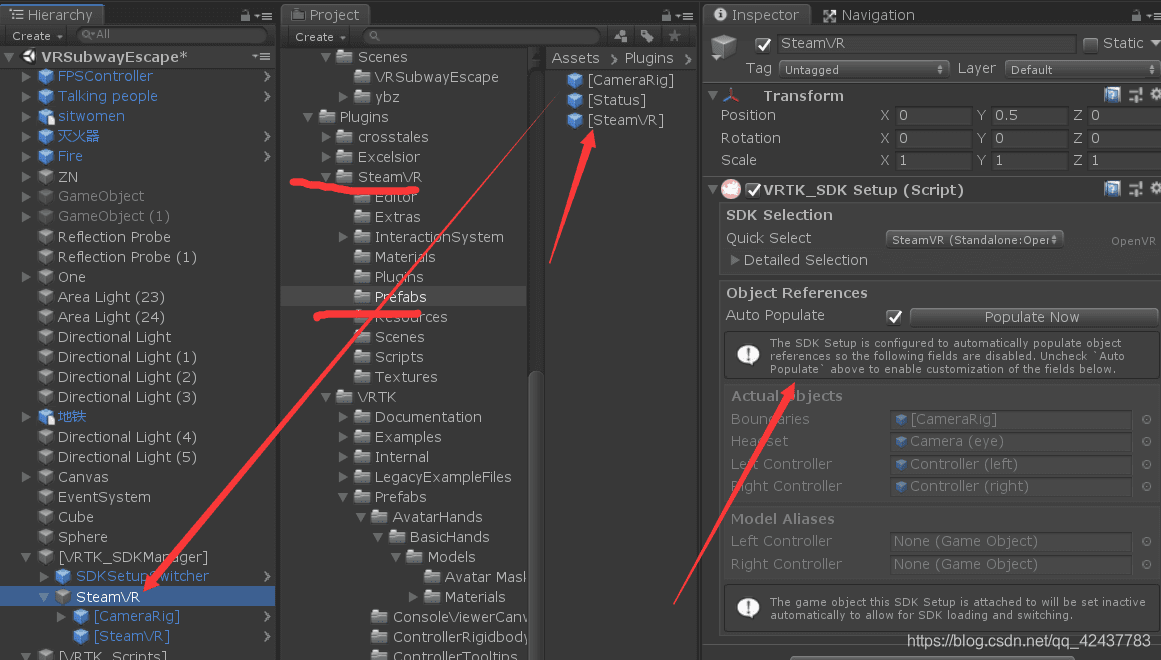Open prefab arrow on Talking people row
The width and height of the screenshot is (1161, 660).
pyautogui.click(x=267, y=96)
